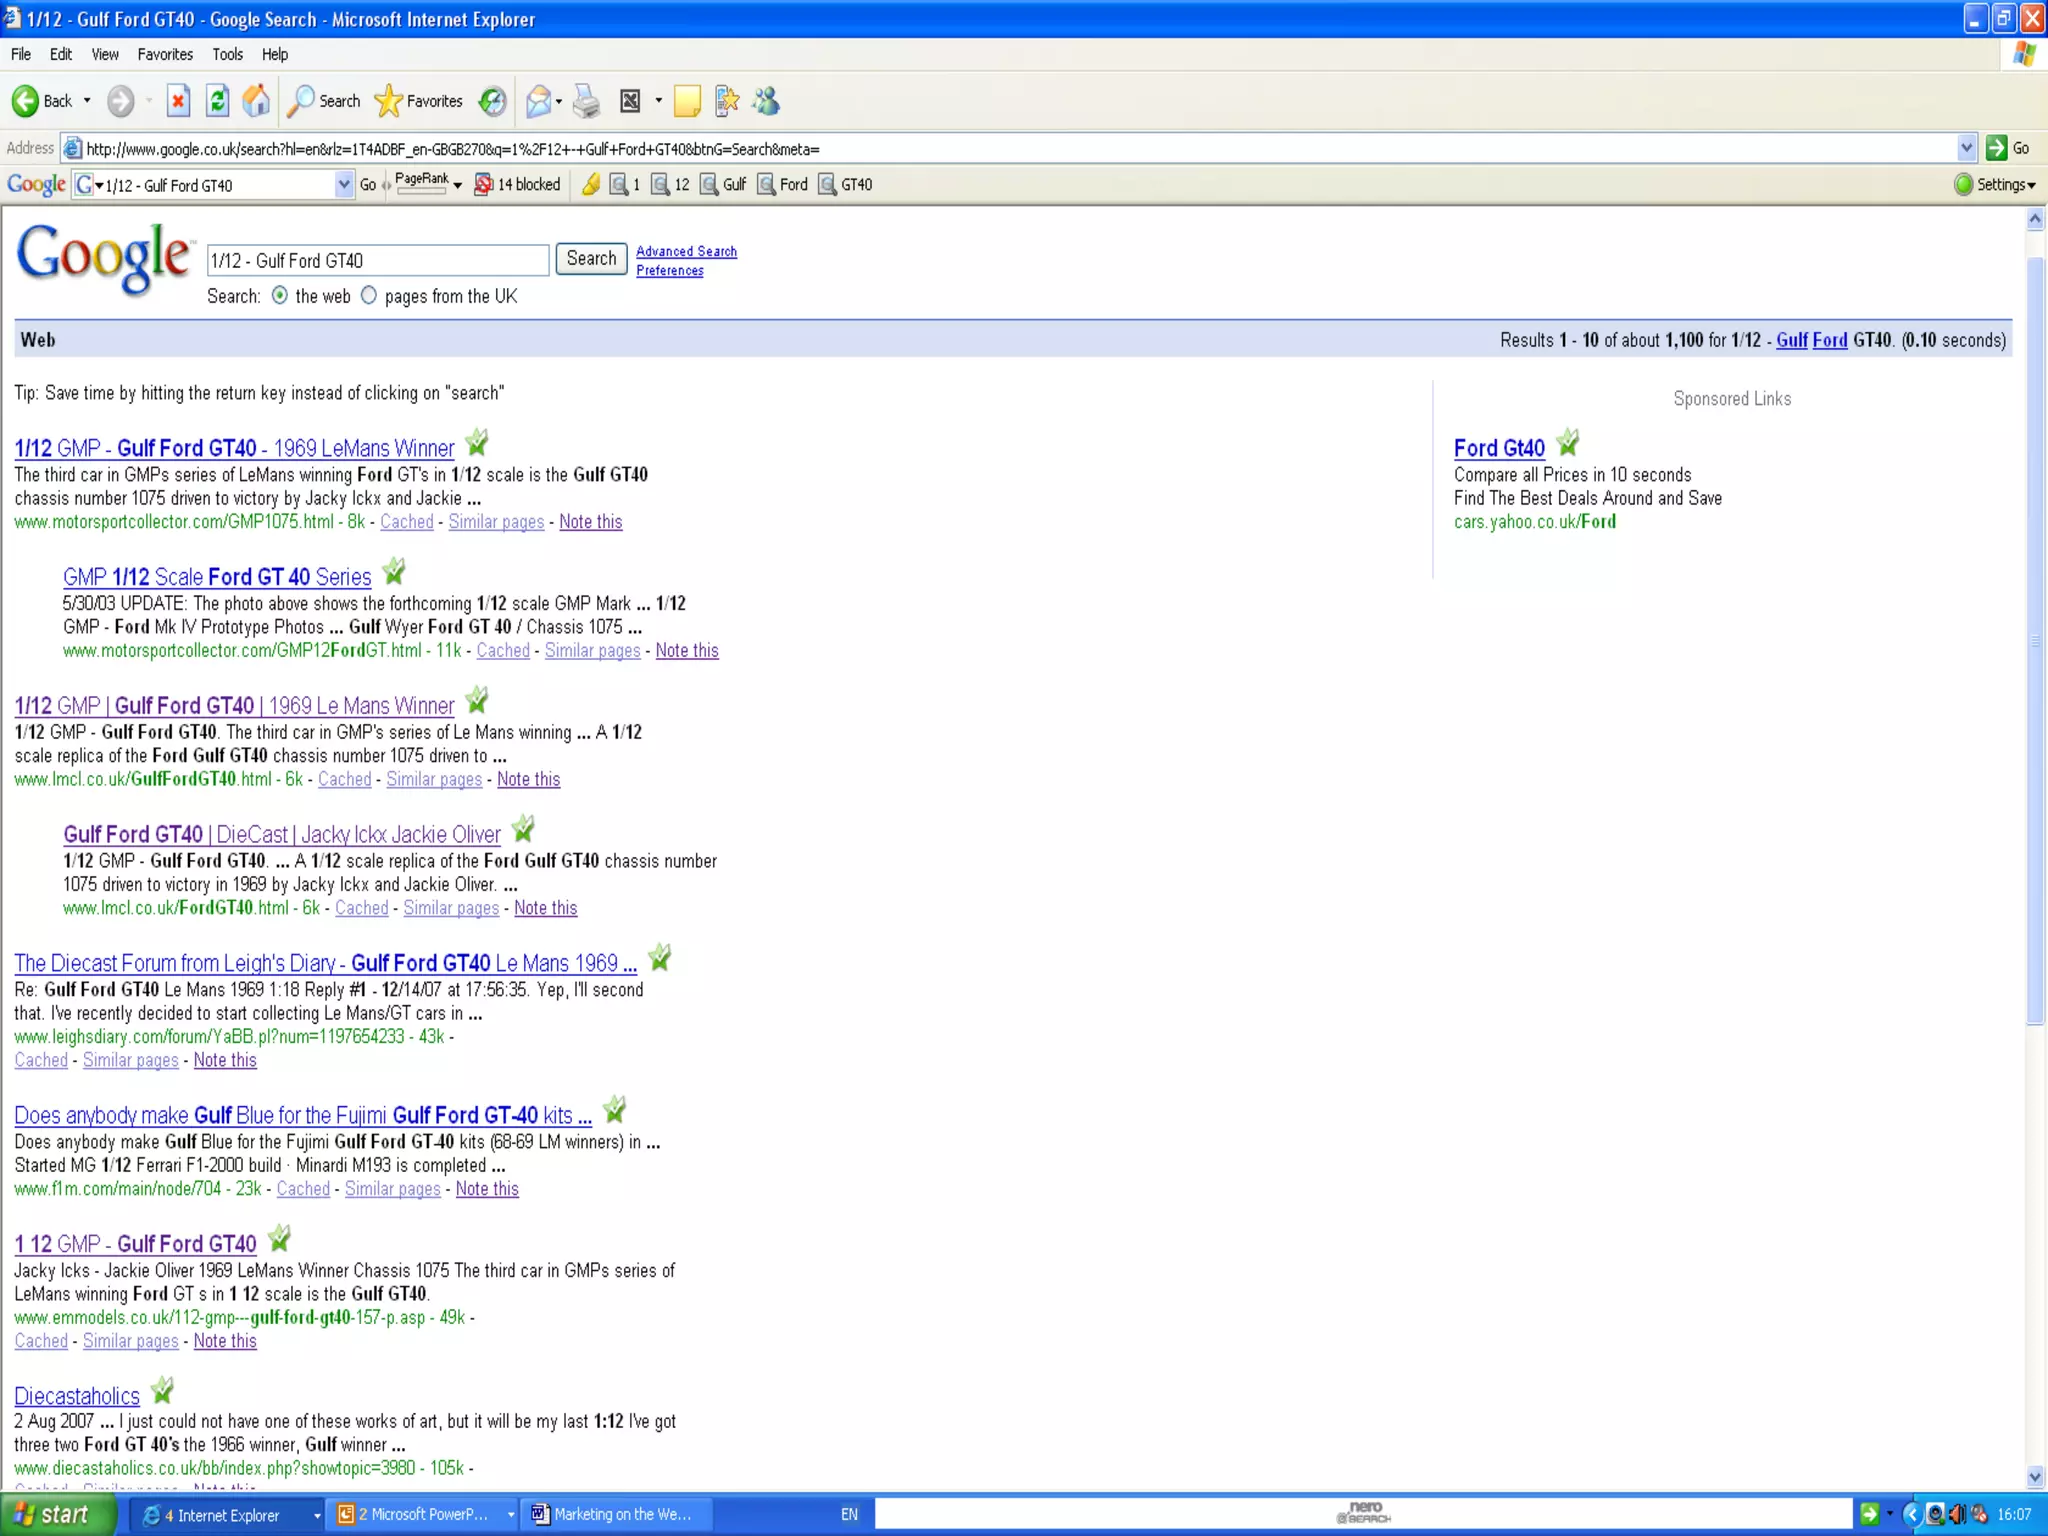Open the Tools menu
The image size is (2048, 1536).
click(227, 54)
